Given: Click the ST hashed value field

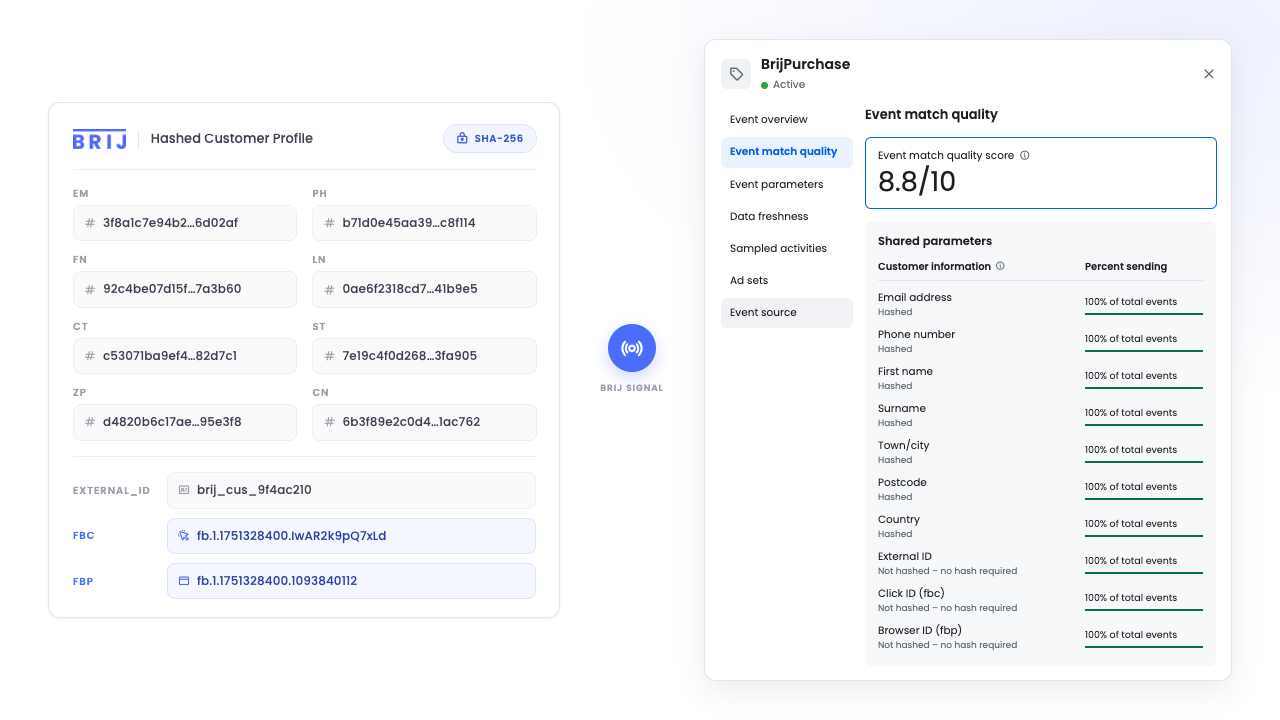Looking at the screenshot, I should [425, 356].
